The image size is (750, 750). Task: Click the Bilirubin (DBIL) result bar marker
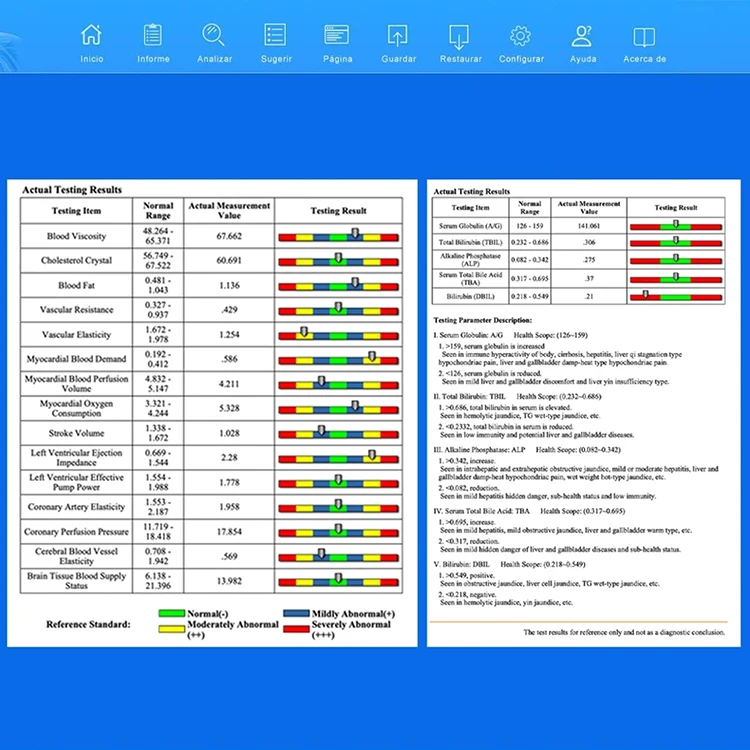(x=645, y=294)
